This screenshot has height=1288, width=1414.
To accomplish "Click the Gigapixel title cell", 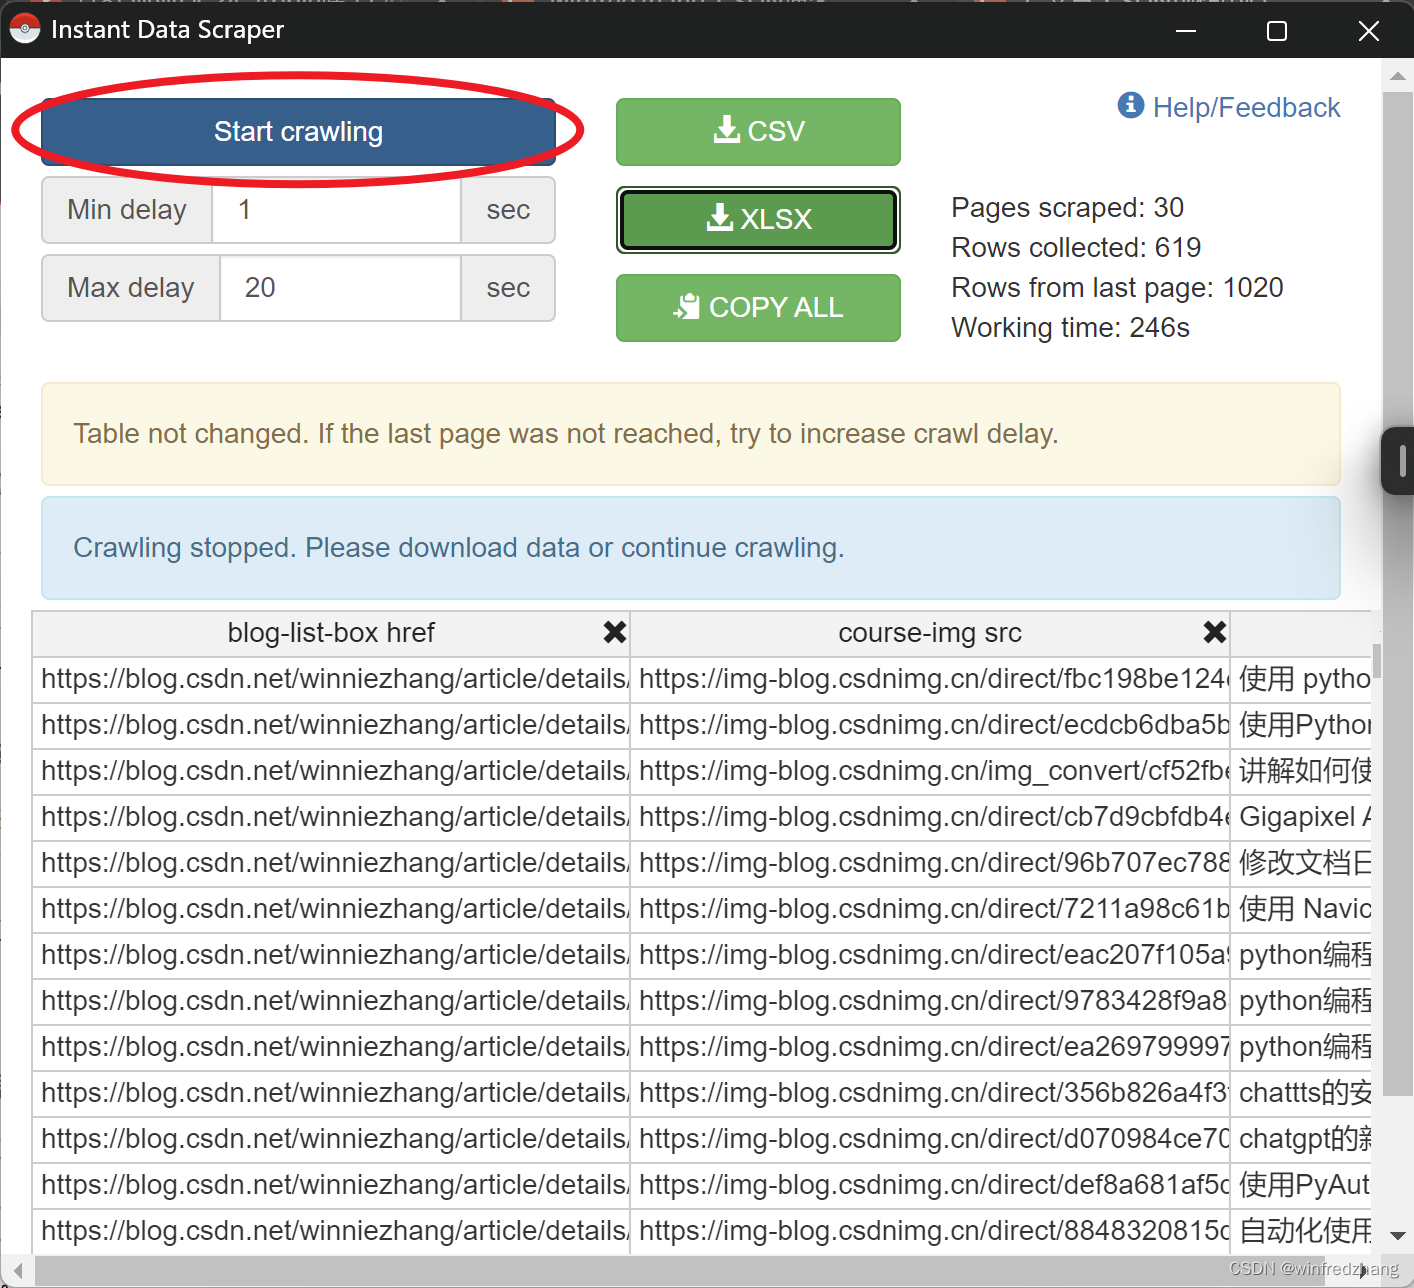I will pyautogui.click(x=1301, y=818).
